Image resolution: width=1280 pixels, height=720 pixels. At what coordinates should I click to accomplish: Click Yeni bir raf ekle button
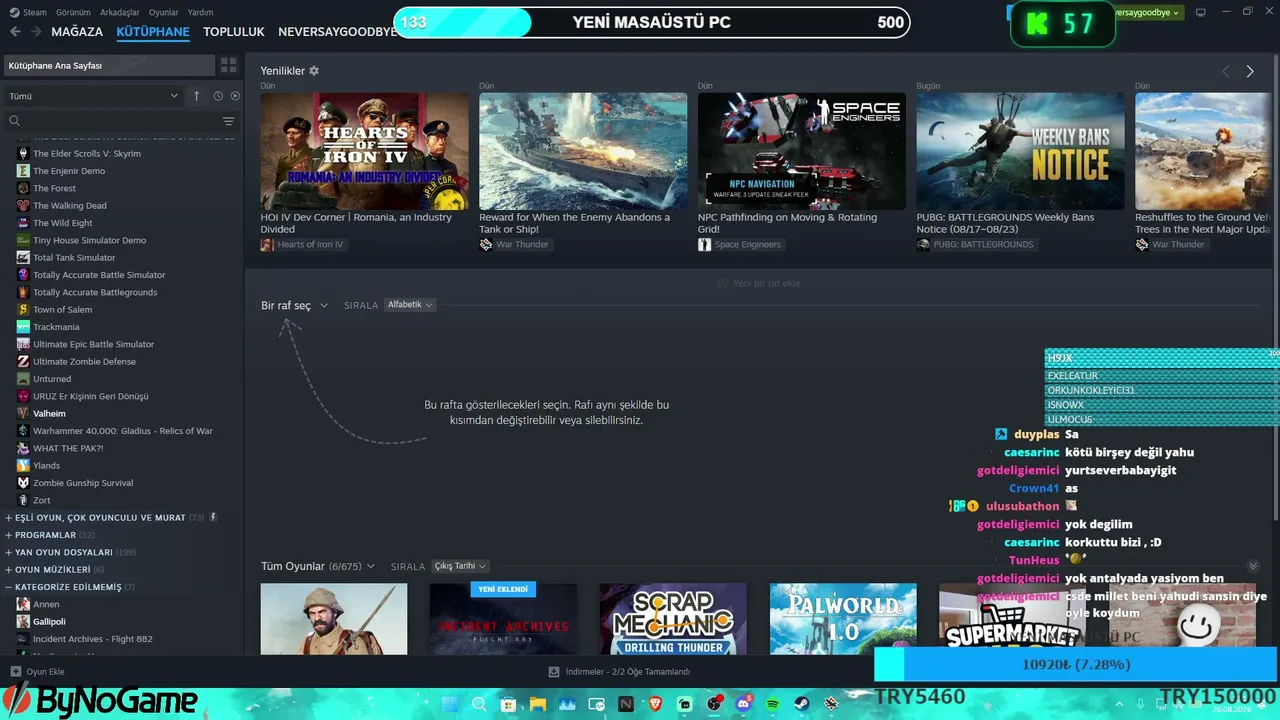tap(759, 283)
